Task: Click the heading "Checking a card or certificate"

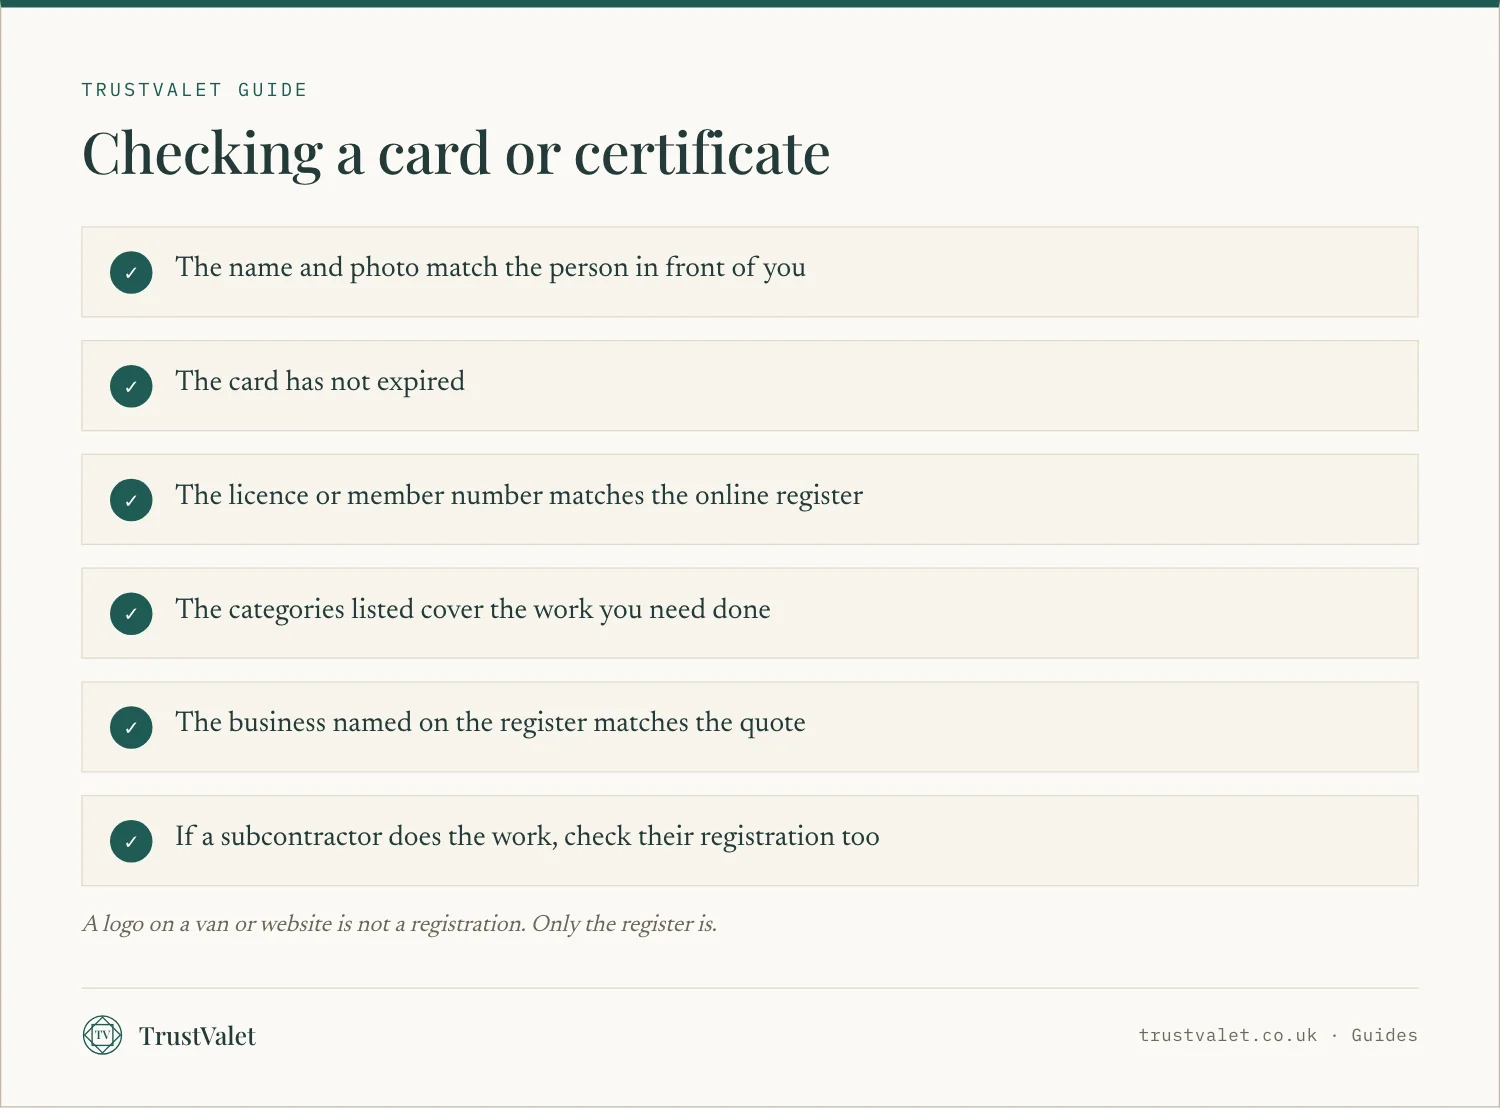Action: coord(456,154)
